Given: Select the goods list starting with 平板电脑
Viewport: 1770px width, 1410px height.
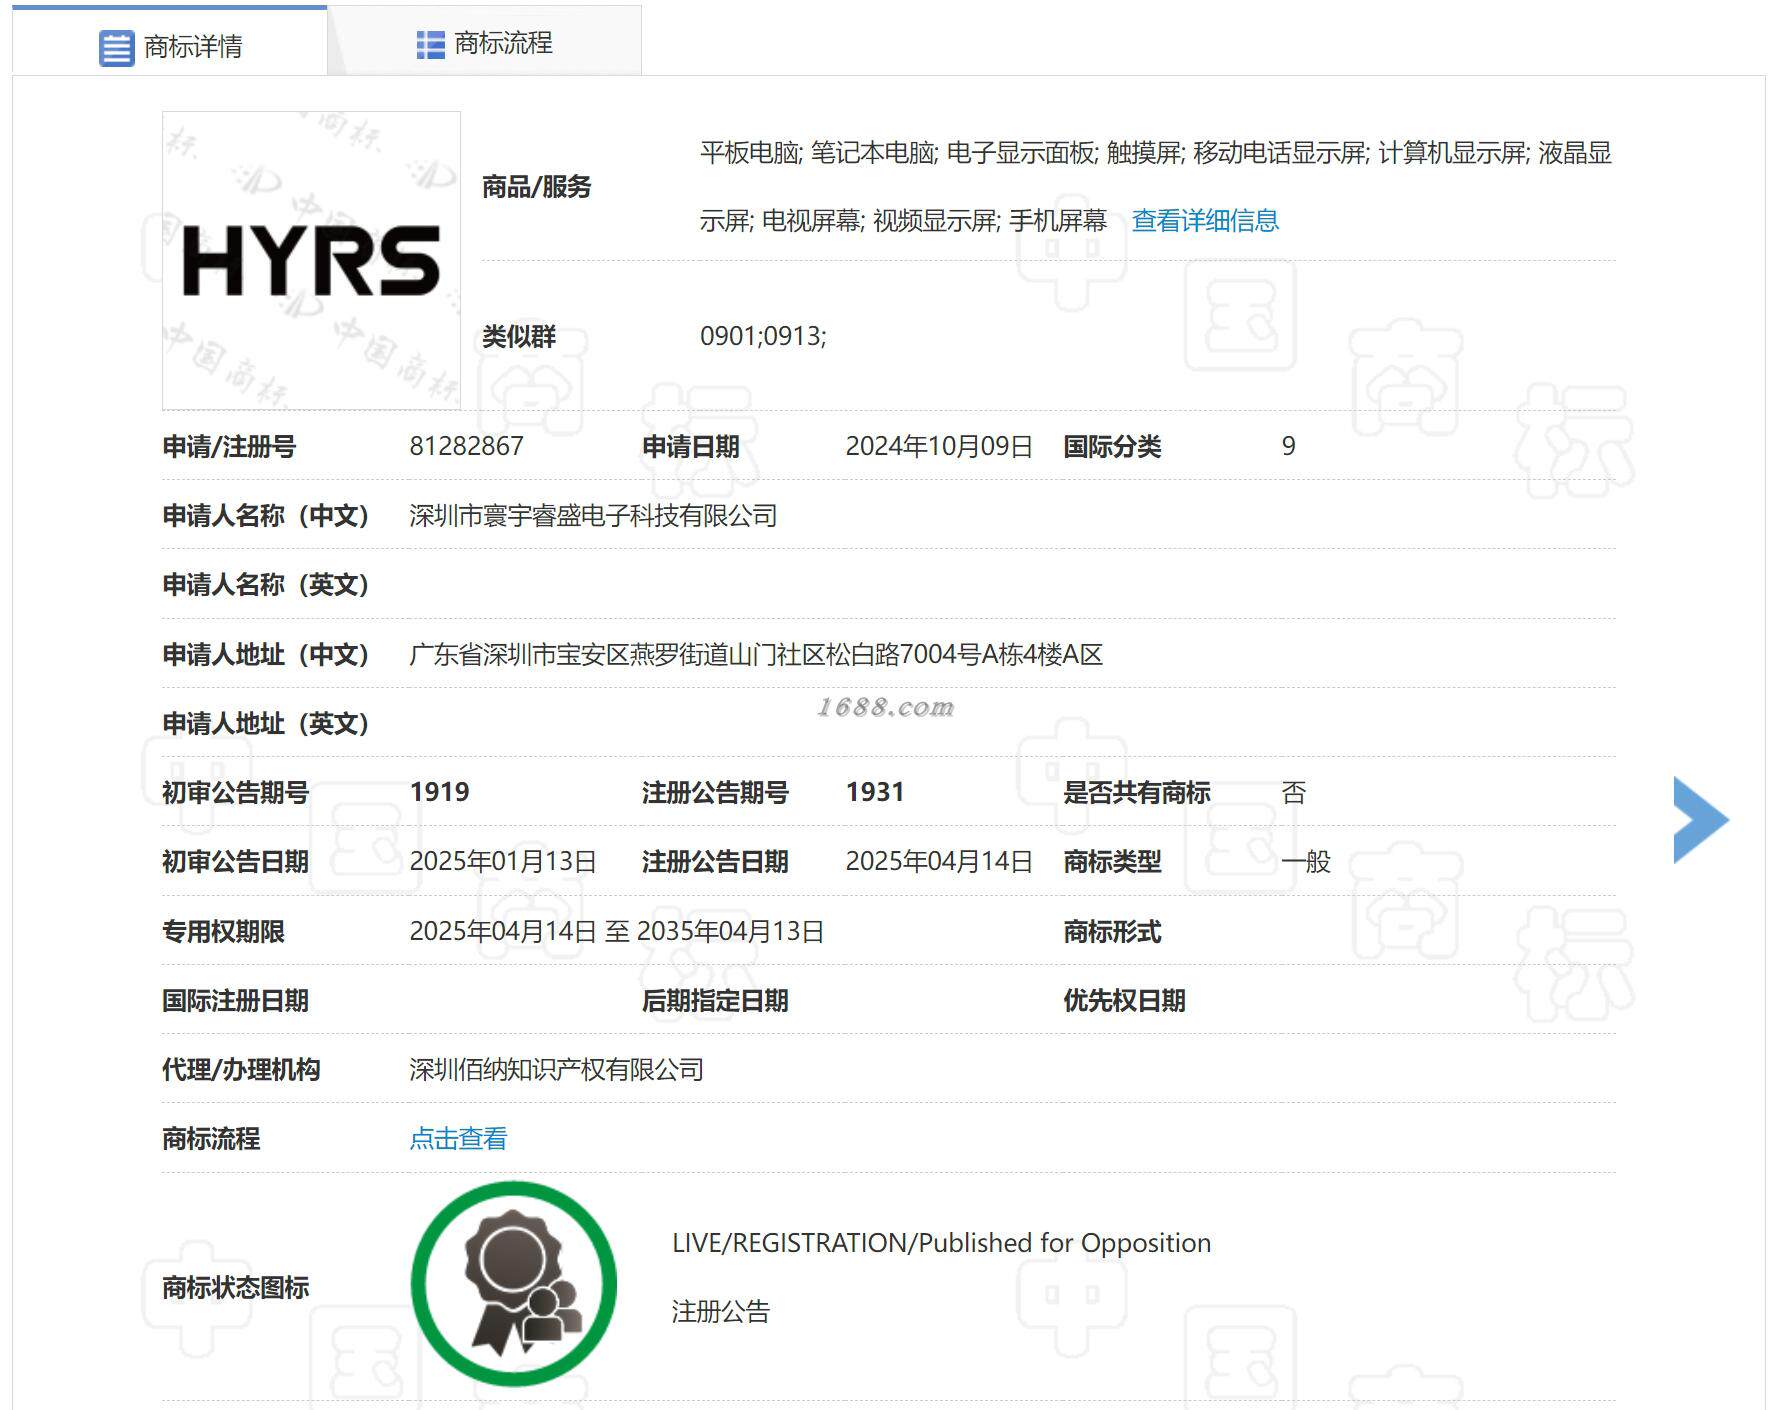Looking at the screenshot, I should coord(1156,187).
